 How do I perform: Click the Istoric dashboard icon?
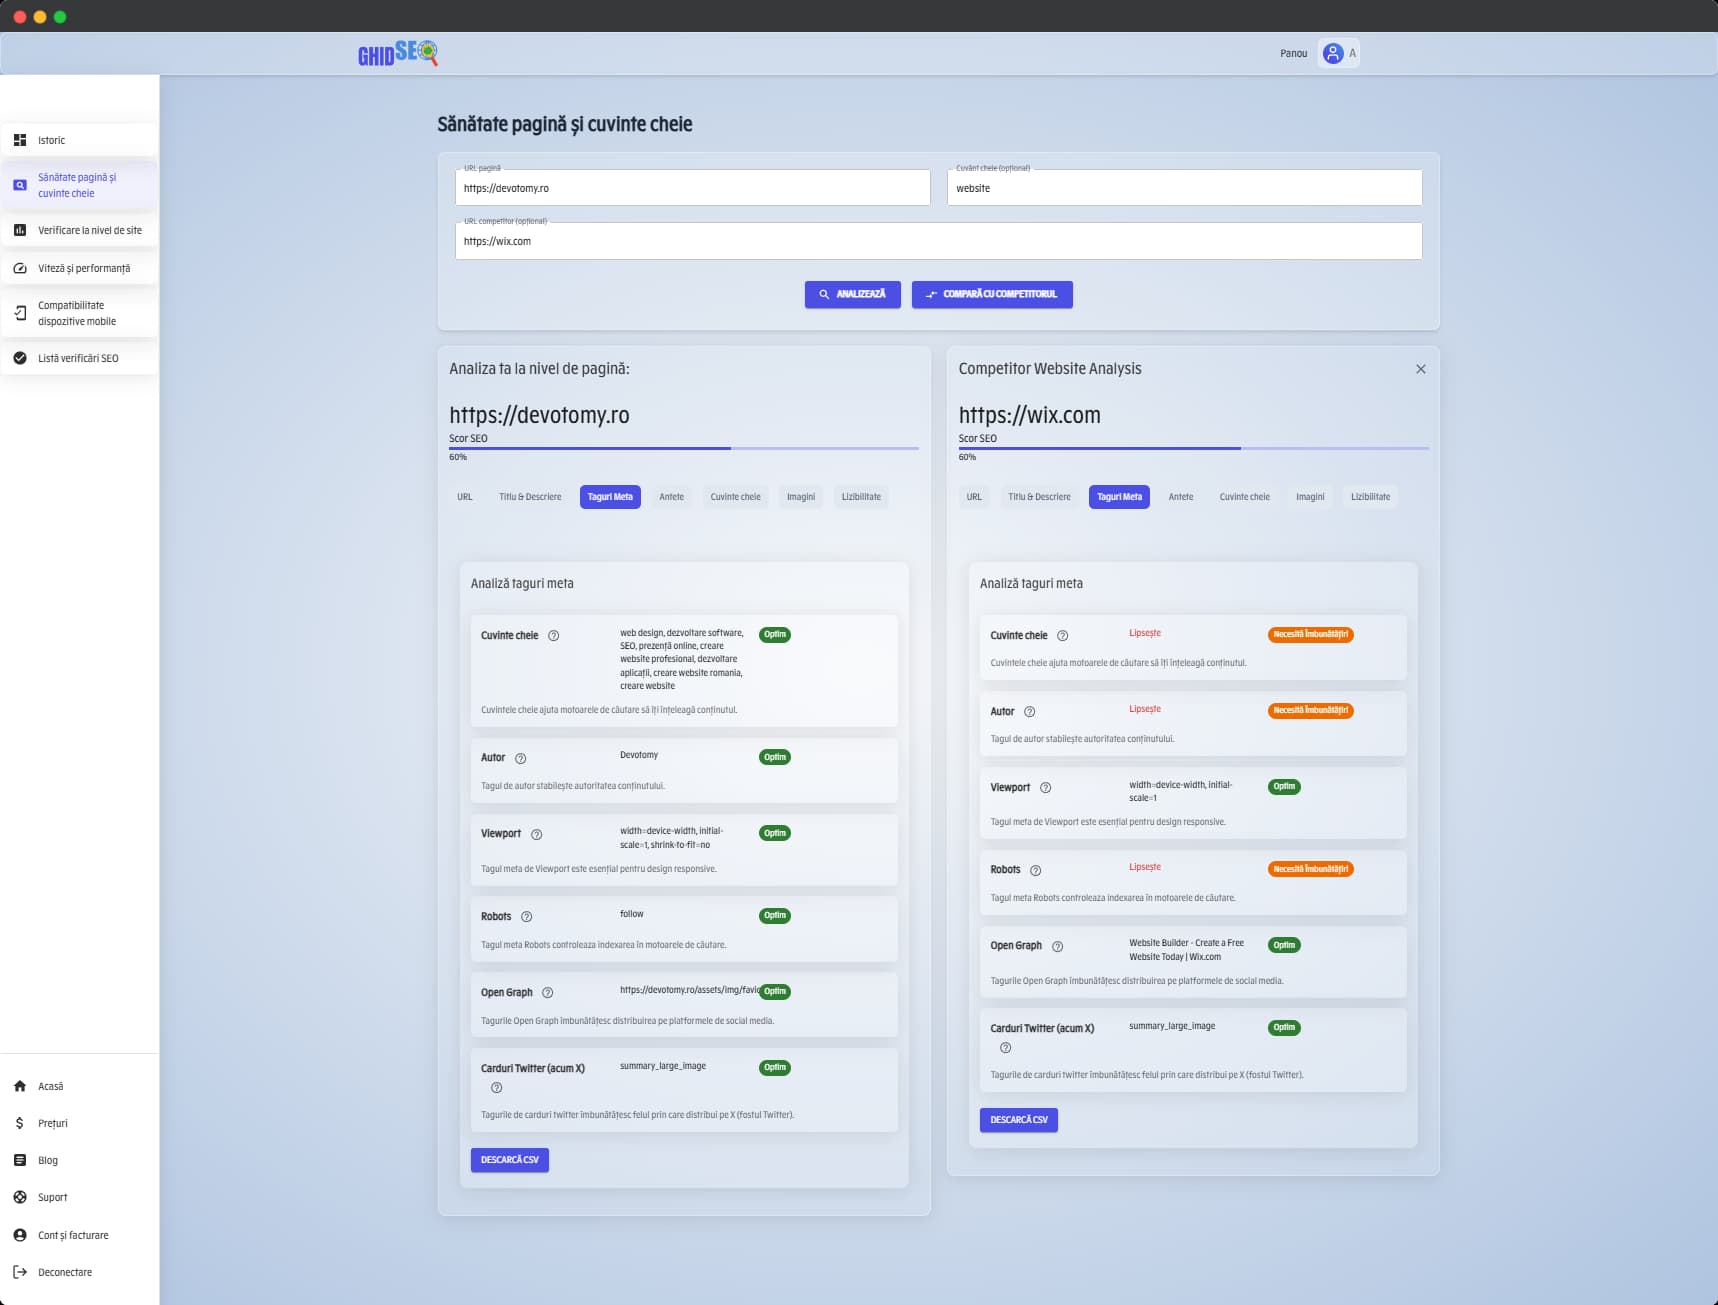point(20,140)
